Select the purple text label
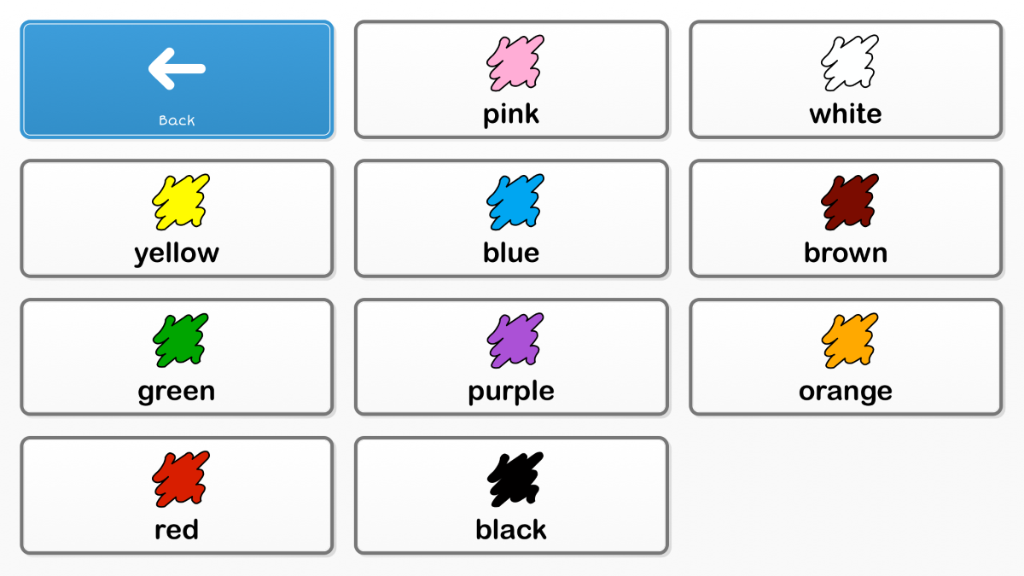The height and width of the screenshot is (576, 1024). [511, 392]
